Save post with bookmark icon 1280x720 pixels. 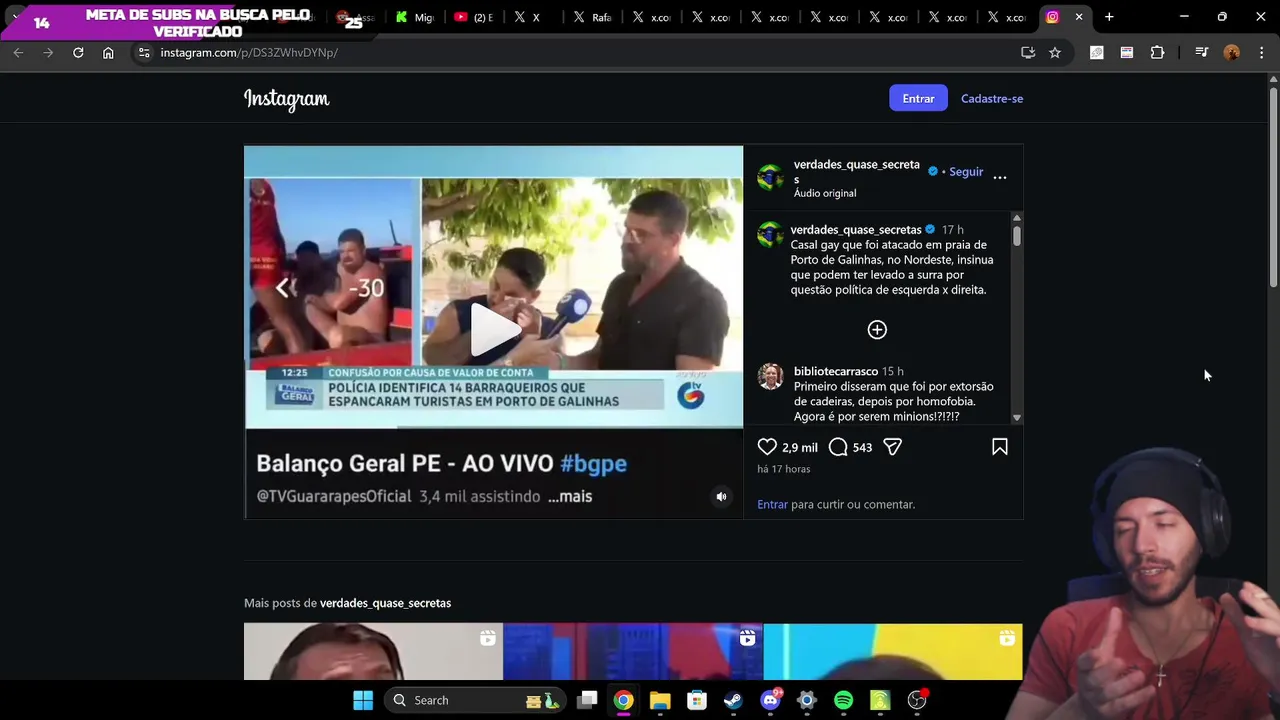pos(999,447)
